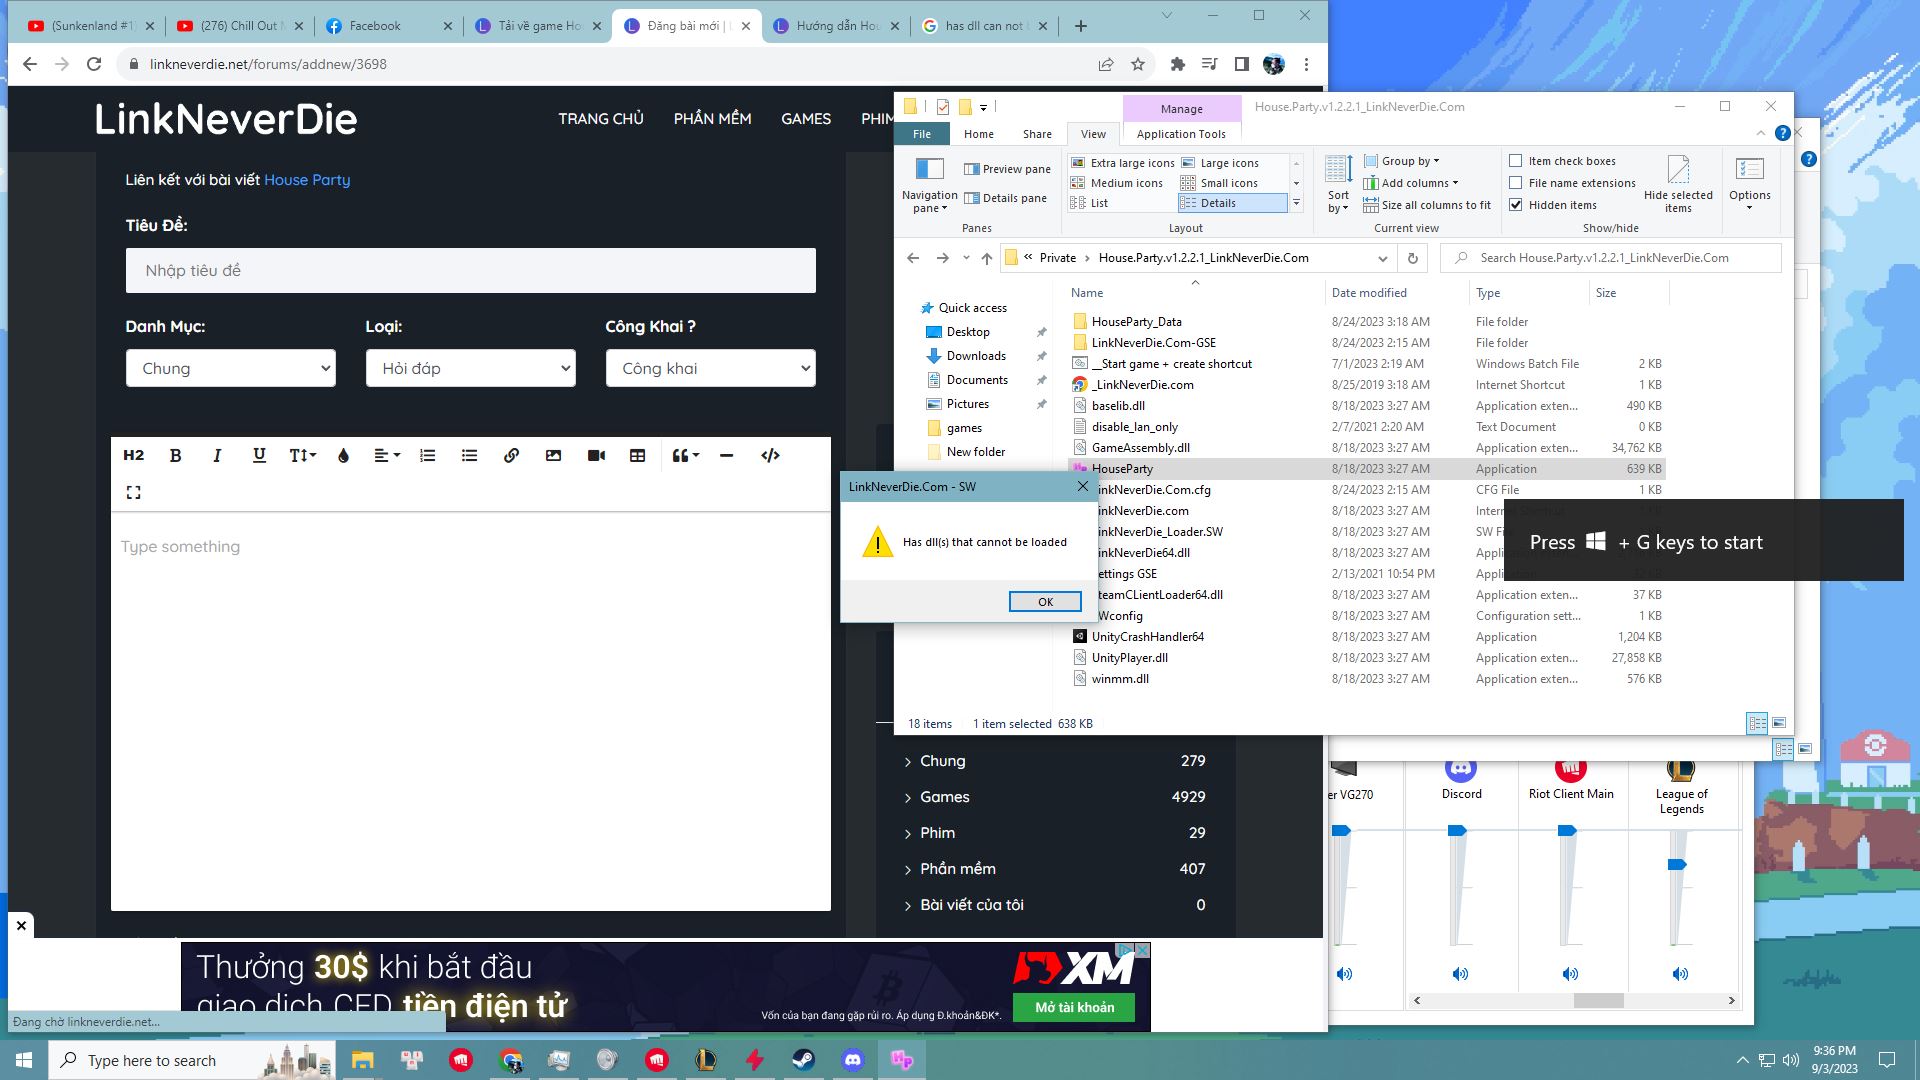This screenshot has height=1080, width=1920.
Task: Click the italic formatting icon
Action: pyautogui.click(x=217, y=456)
